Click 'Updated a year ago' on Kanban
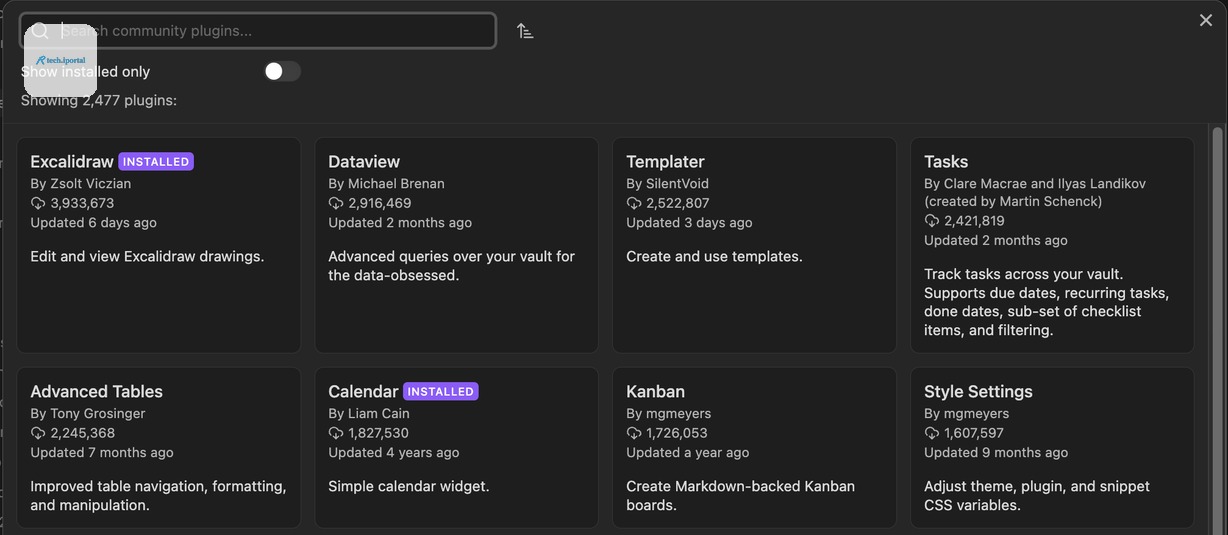Viewport: 1228px width, 535px height. (688, 453)
